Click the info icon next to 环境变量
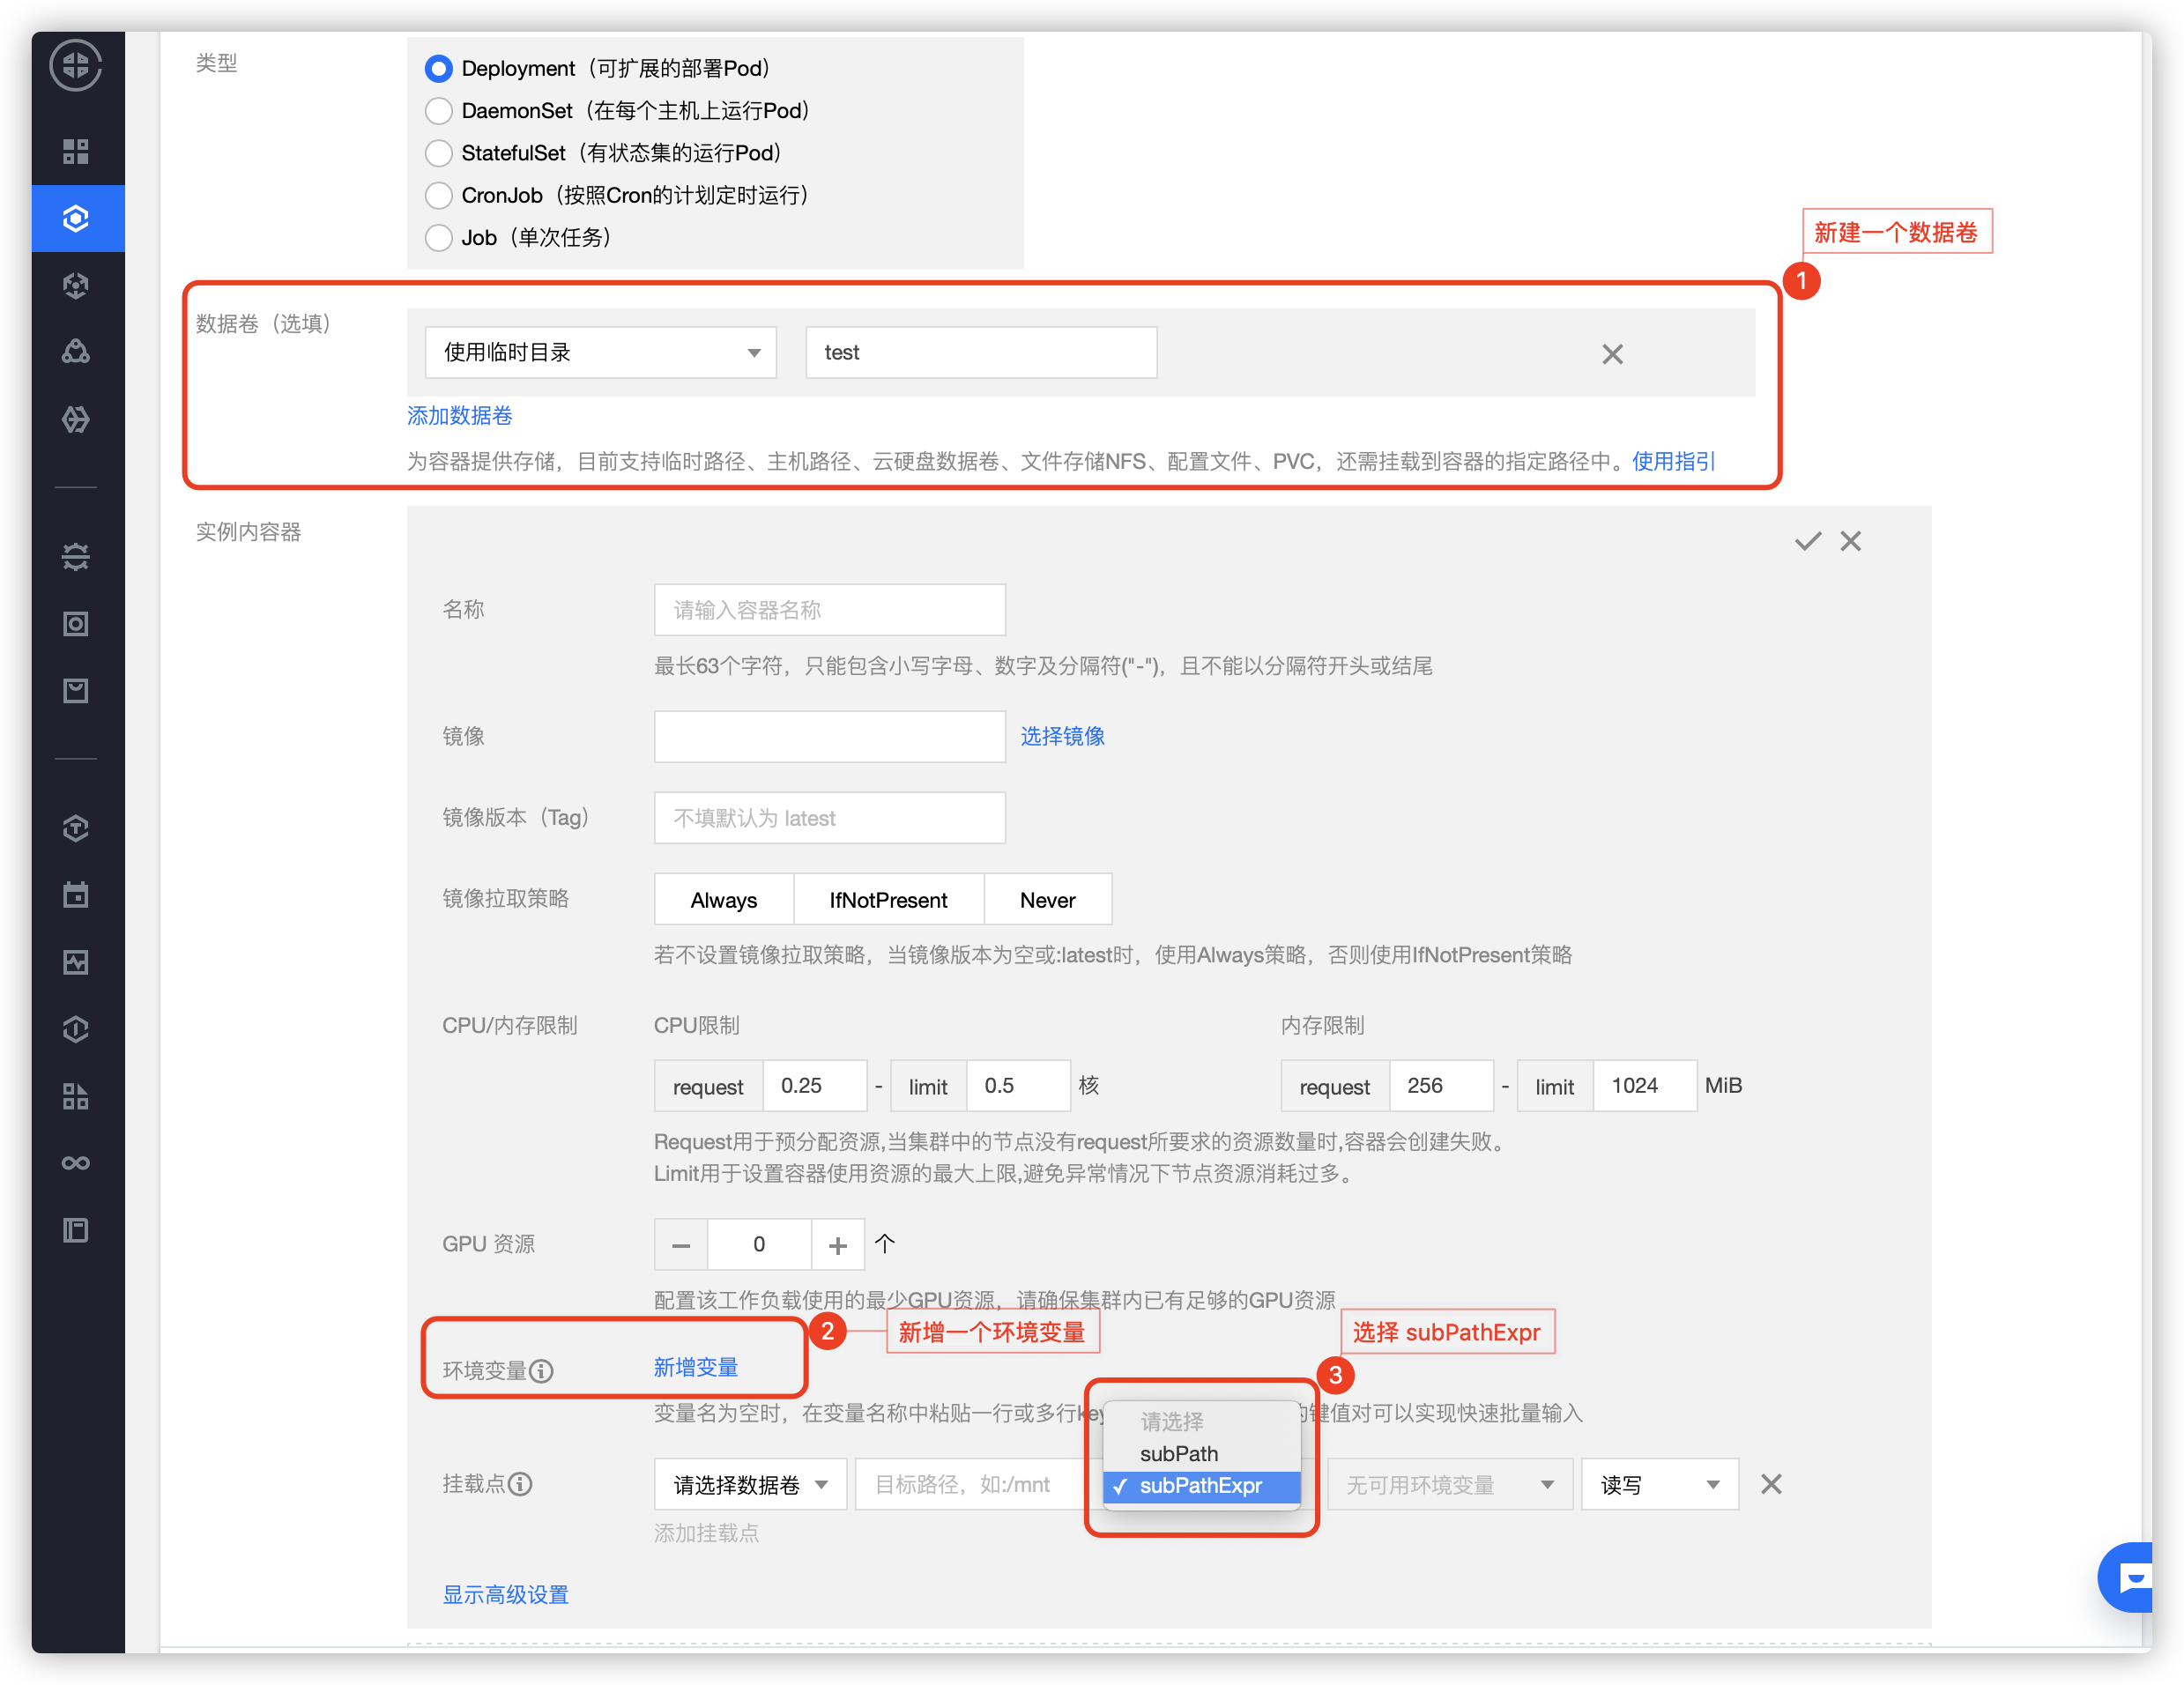This screenshot has width=2184, height=1685. [541, 1370]
